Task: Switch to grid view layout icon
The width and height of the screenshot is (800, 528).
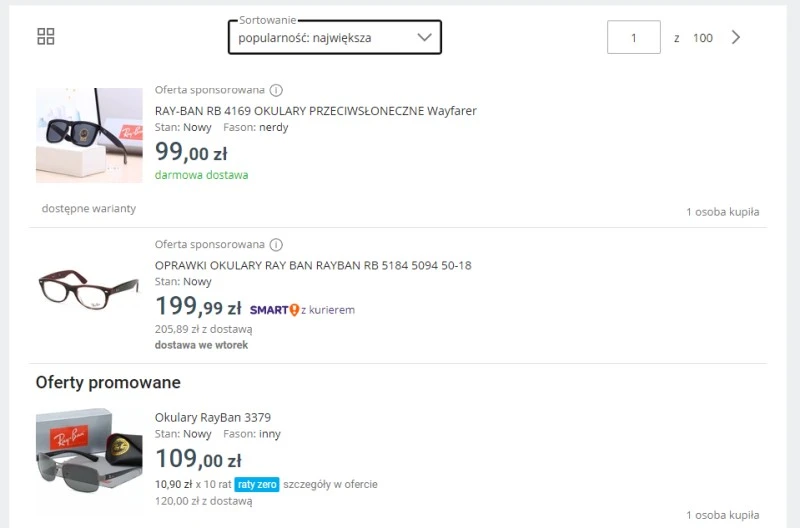Action: click(x=45, y=37)
